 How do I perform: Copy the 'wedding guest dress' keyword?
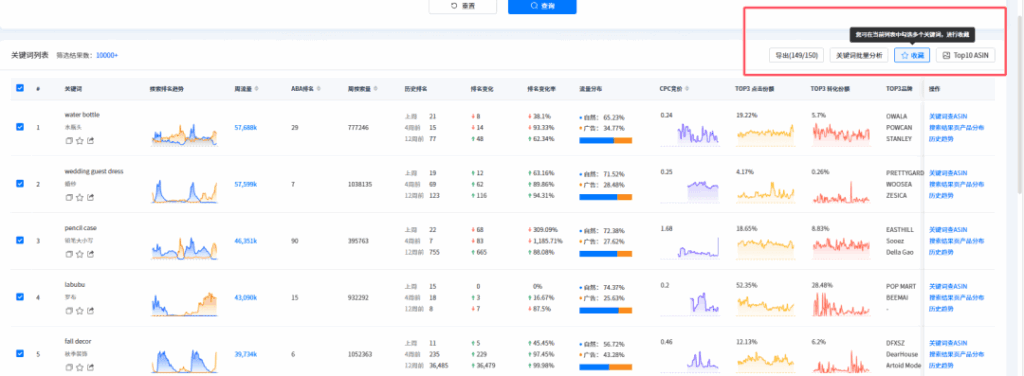click(x=69, y=197)
